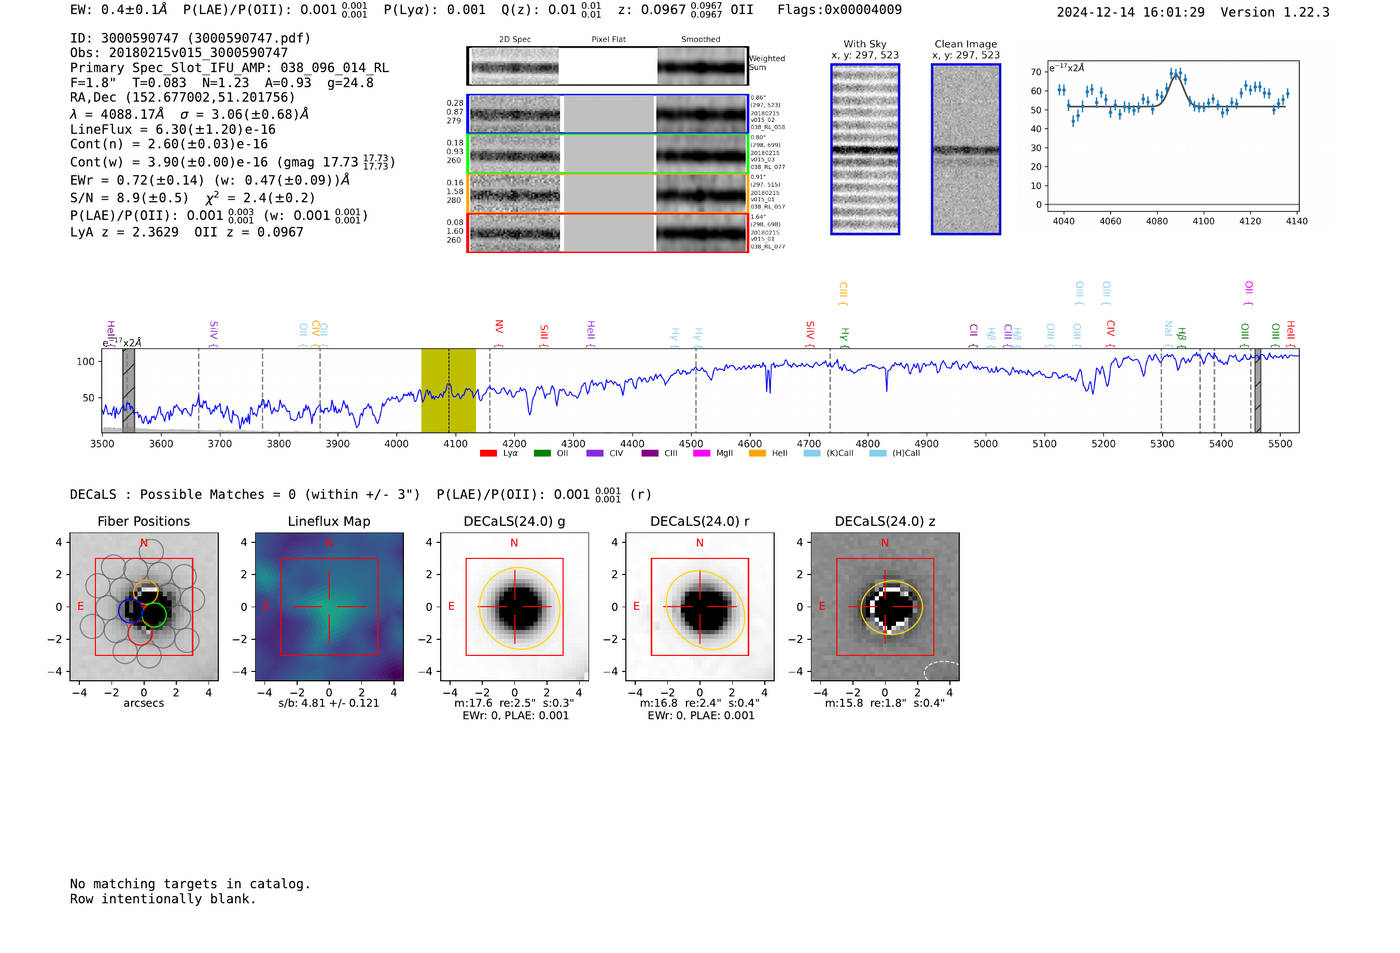Open the DECaLS(24.0) z cutout
The image size is (1400, 953).
click(885, 607)
